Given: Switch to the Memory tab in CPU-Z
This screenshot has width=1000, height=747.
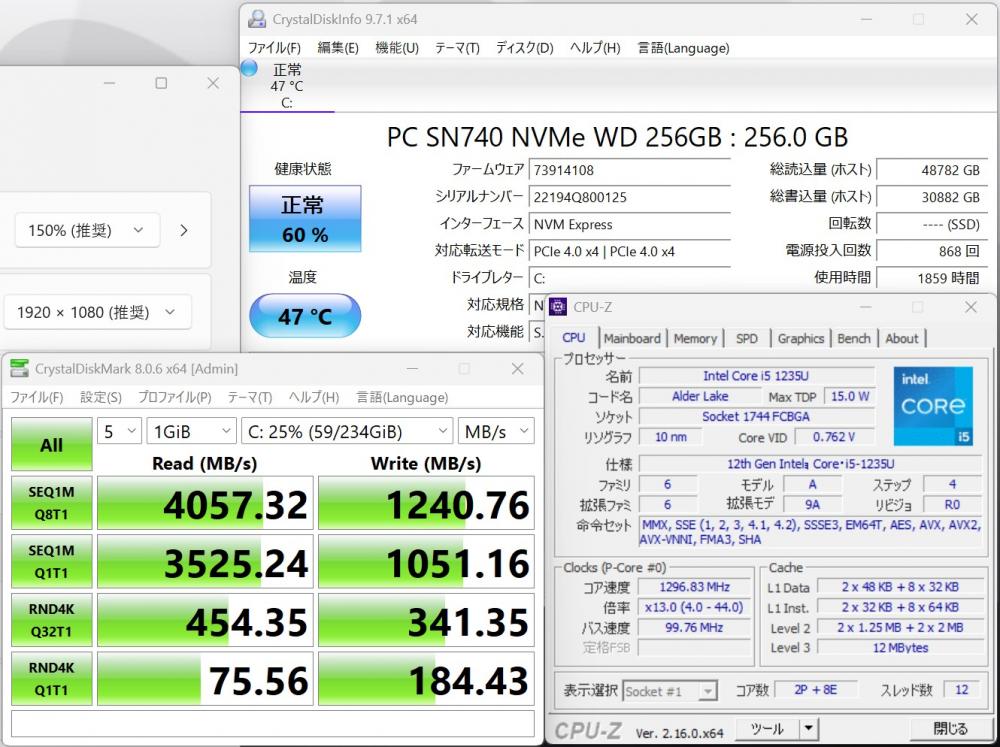Looking at the screenshot, I should coord(695,339).
